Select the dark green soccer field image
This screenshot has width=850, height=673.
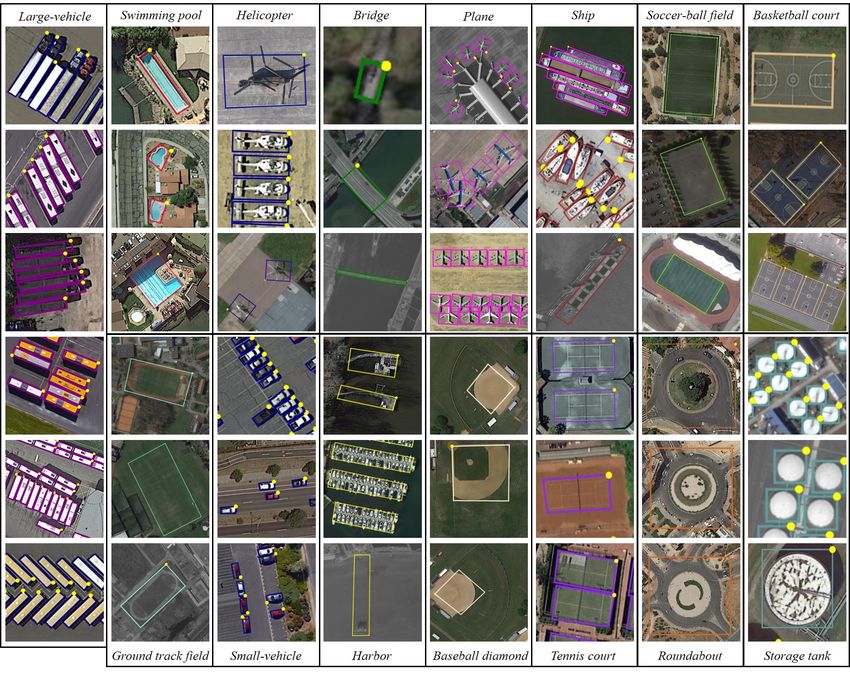[691, 75]
